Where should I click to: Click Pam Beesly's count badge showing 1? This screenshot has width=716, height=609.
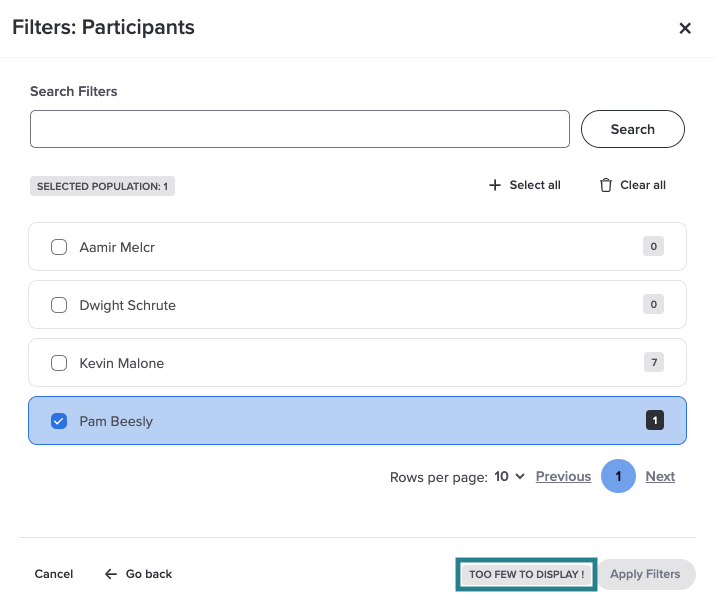coord(655,421)
